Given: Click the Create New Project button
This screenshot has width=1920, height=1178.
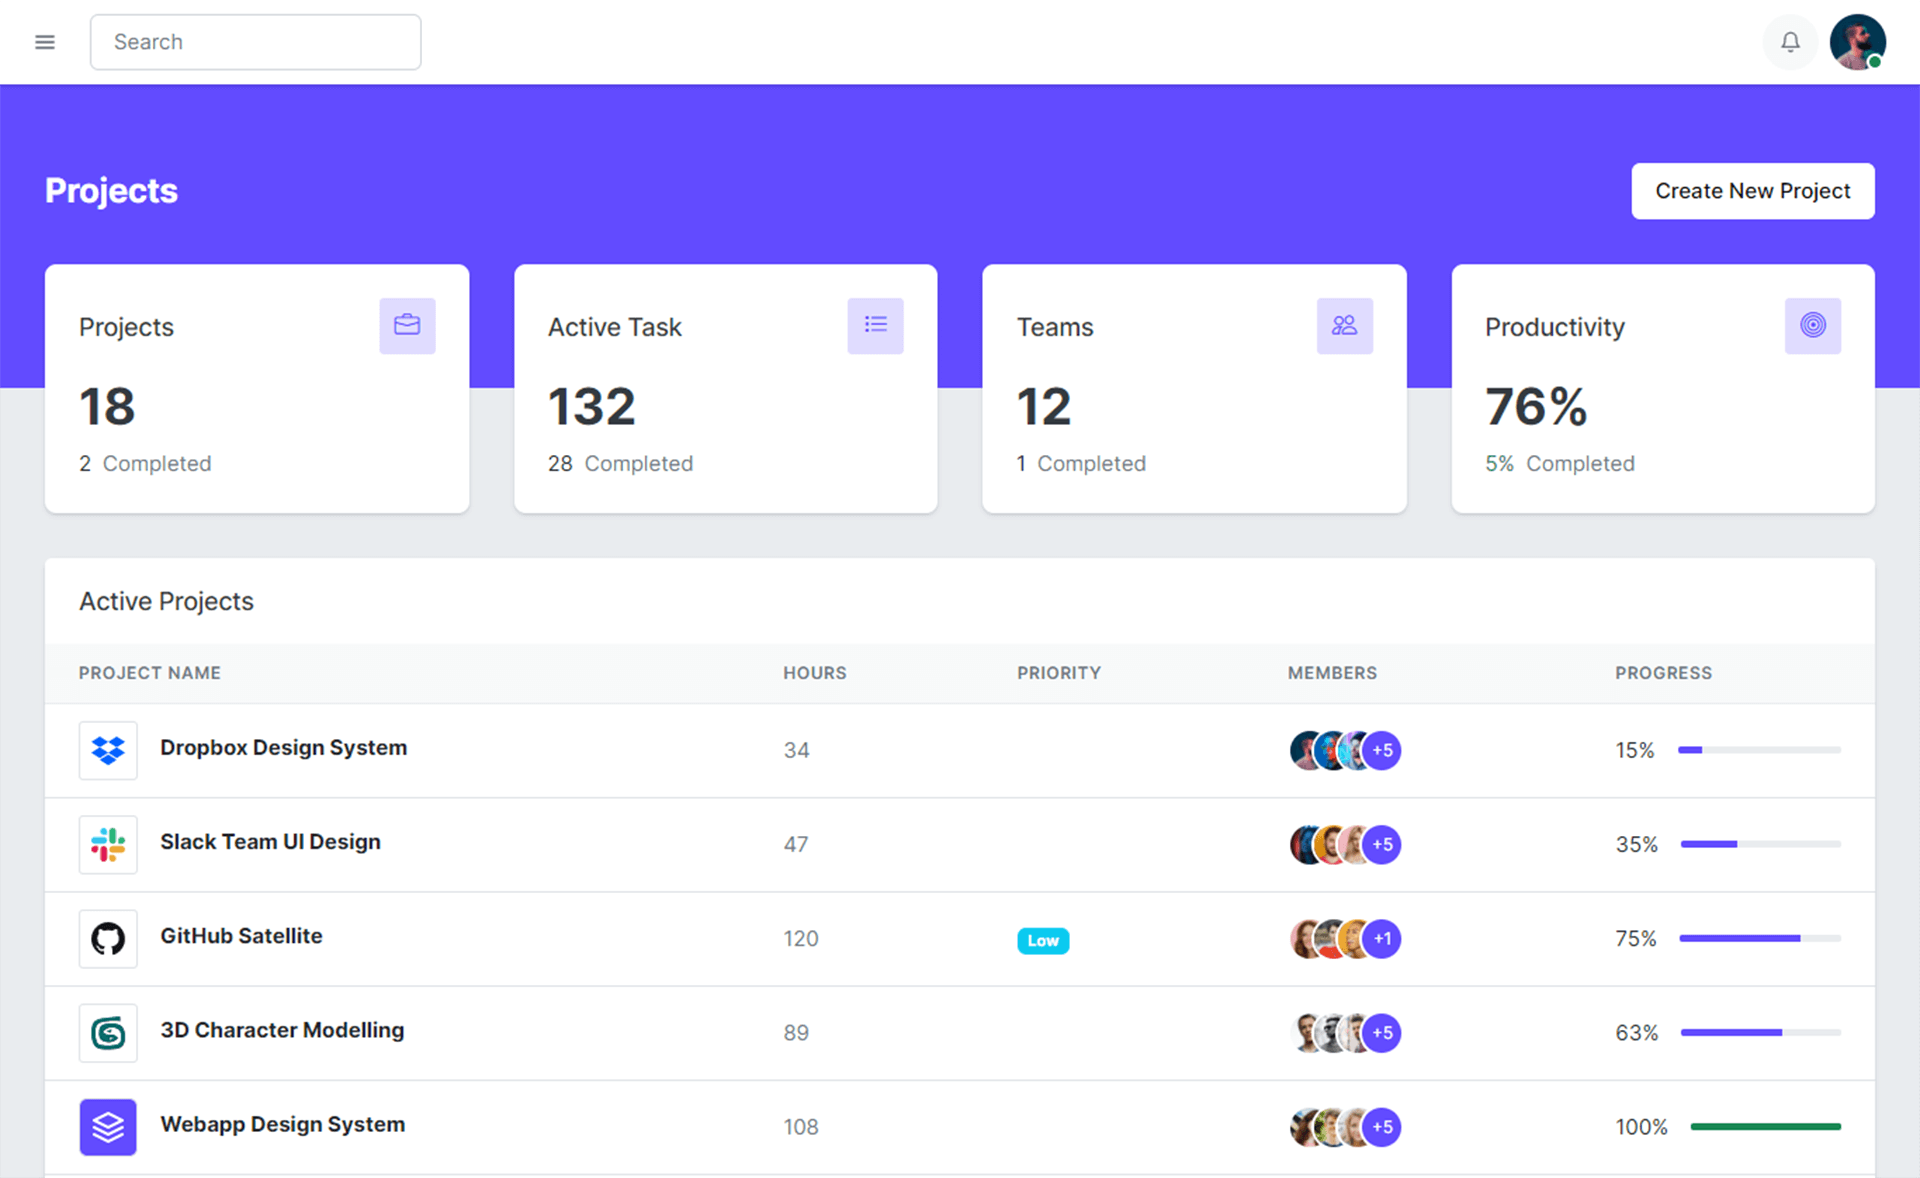Looking at the screenshot, I should point(1753,190).
